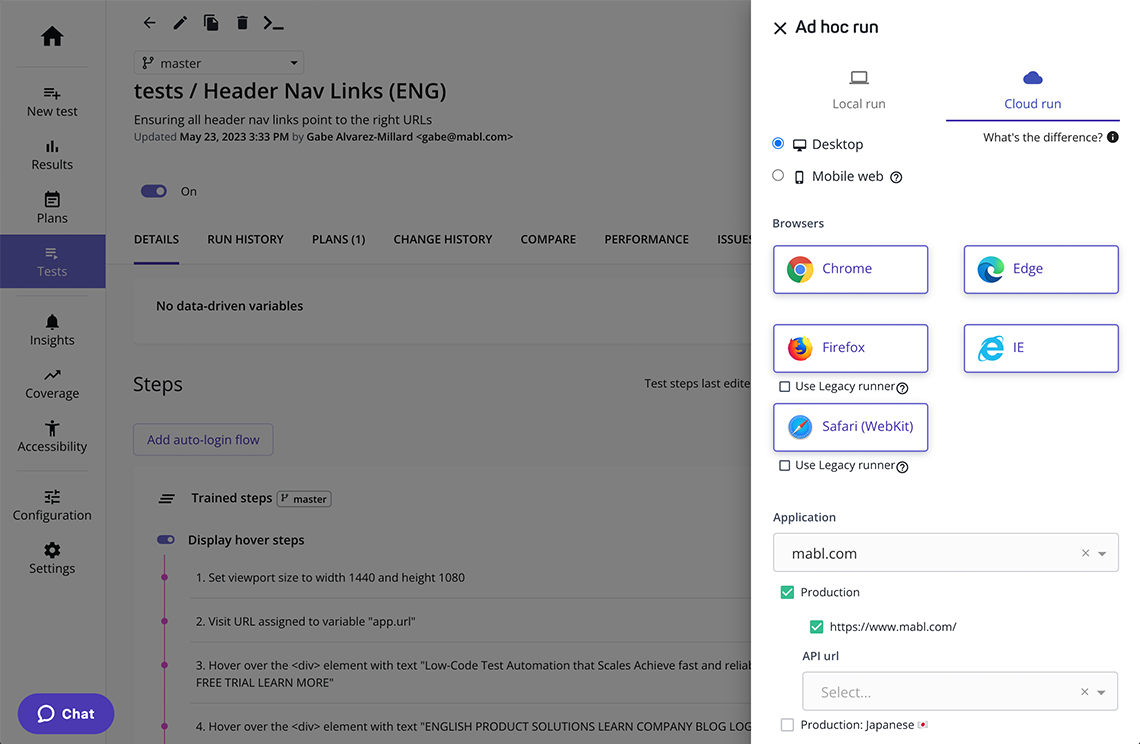Toggle the test On switch off
1140x744 pixels.
[x=153, y=190]
